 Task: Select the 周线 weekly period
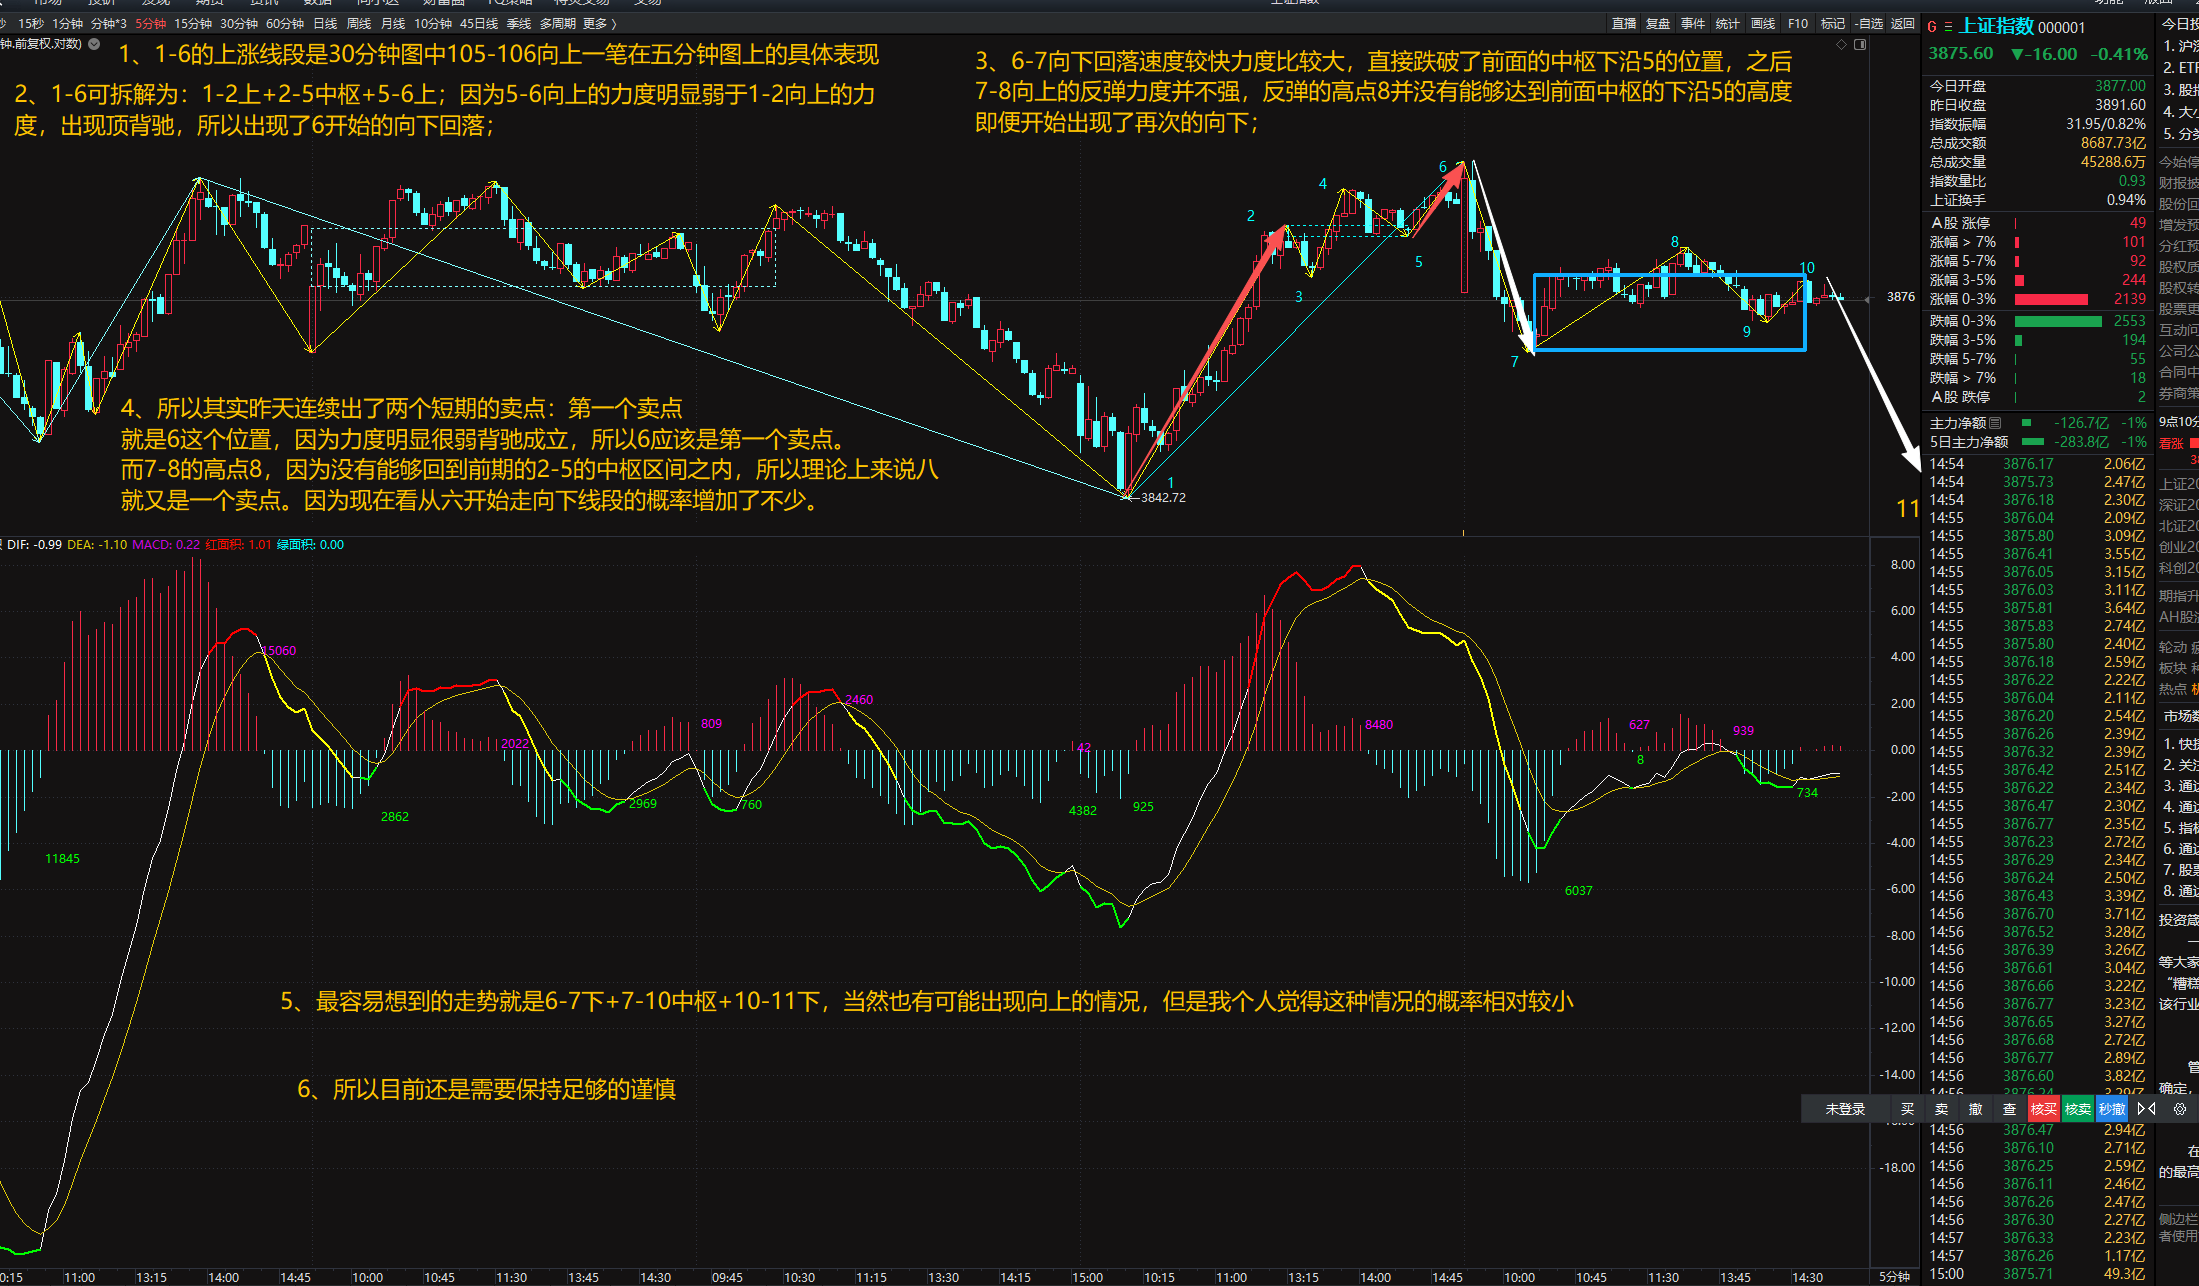click(x=359, y=23)
